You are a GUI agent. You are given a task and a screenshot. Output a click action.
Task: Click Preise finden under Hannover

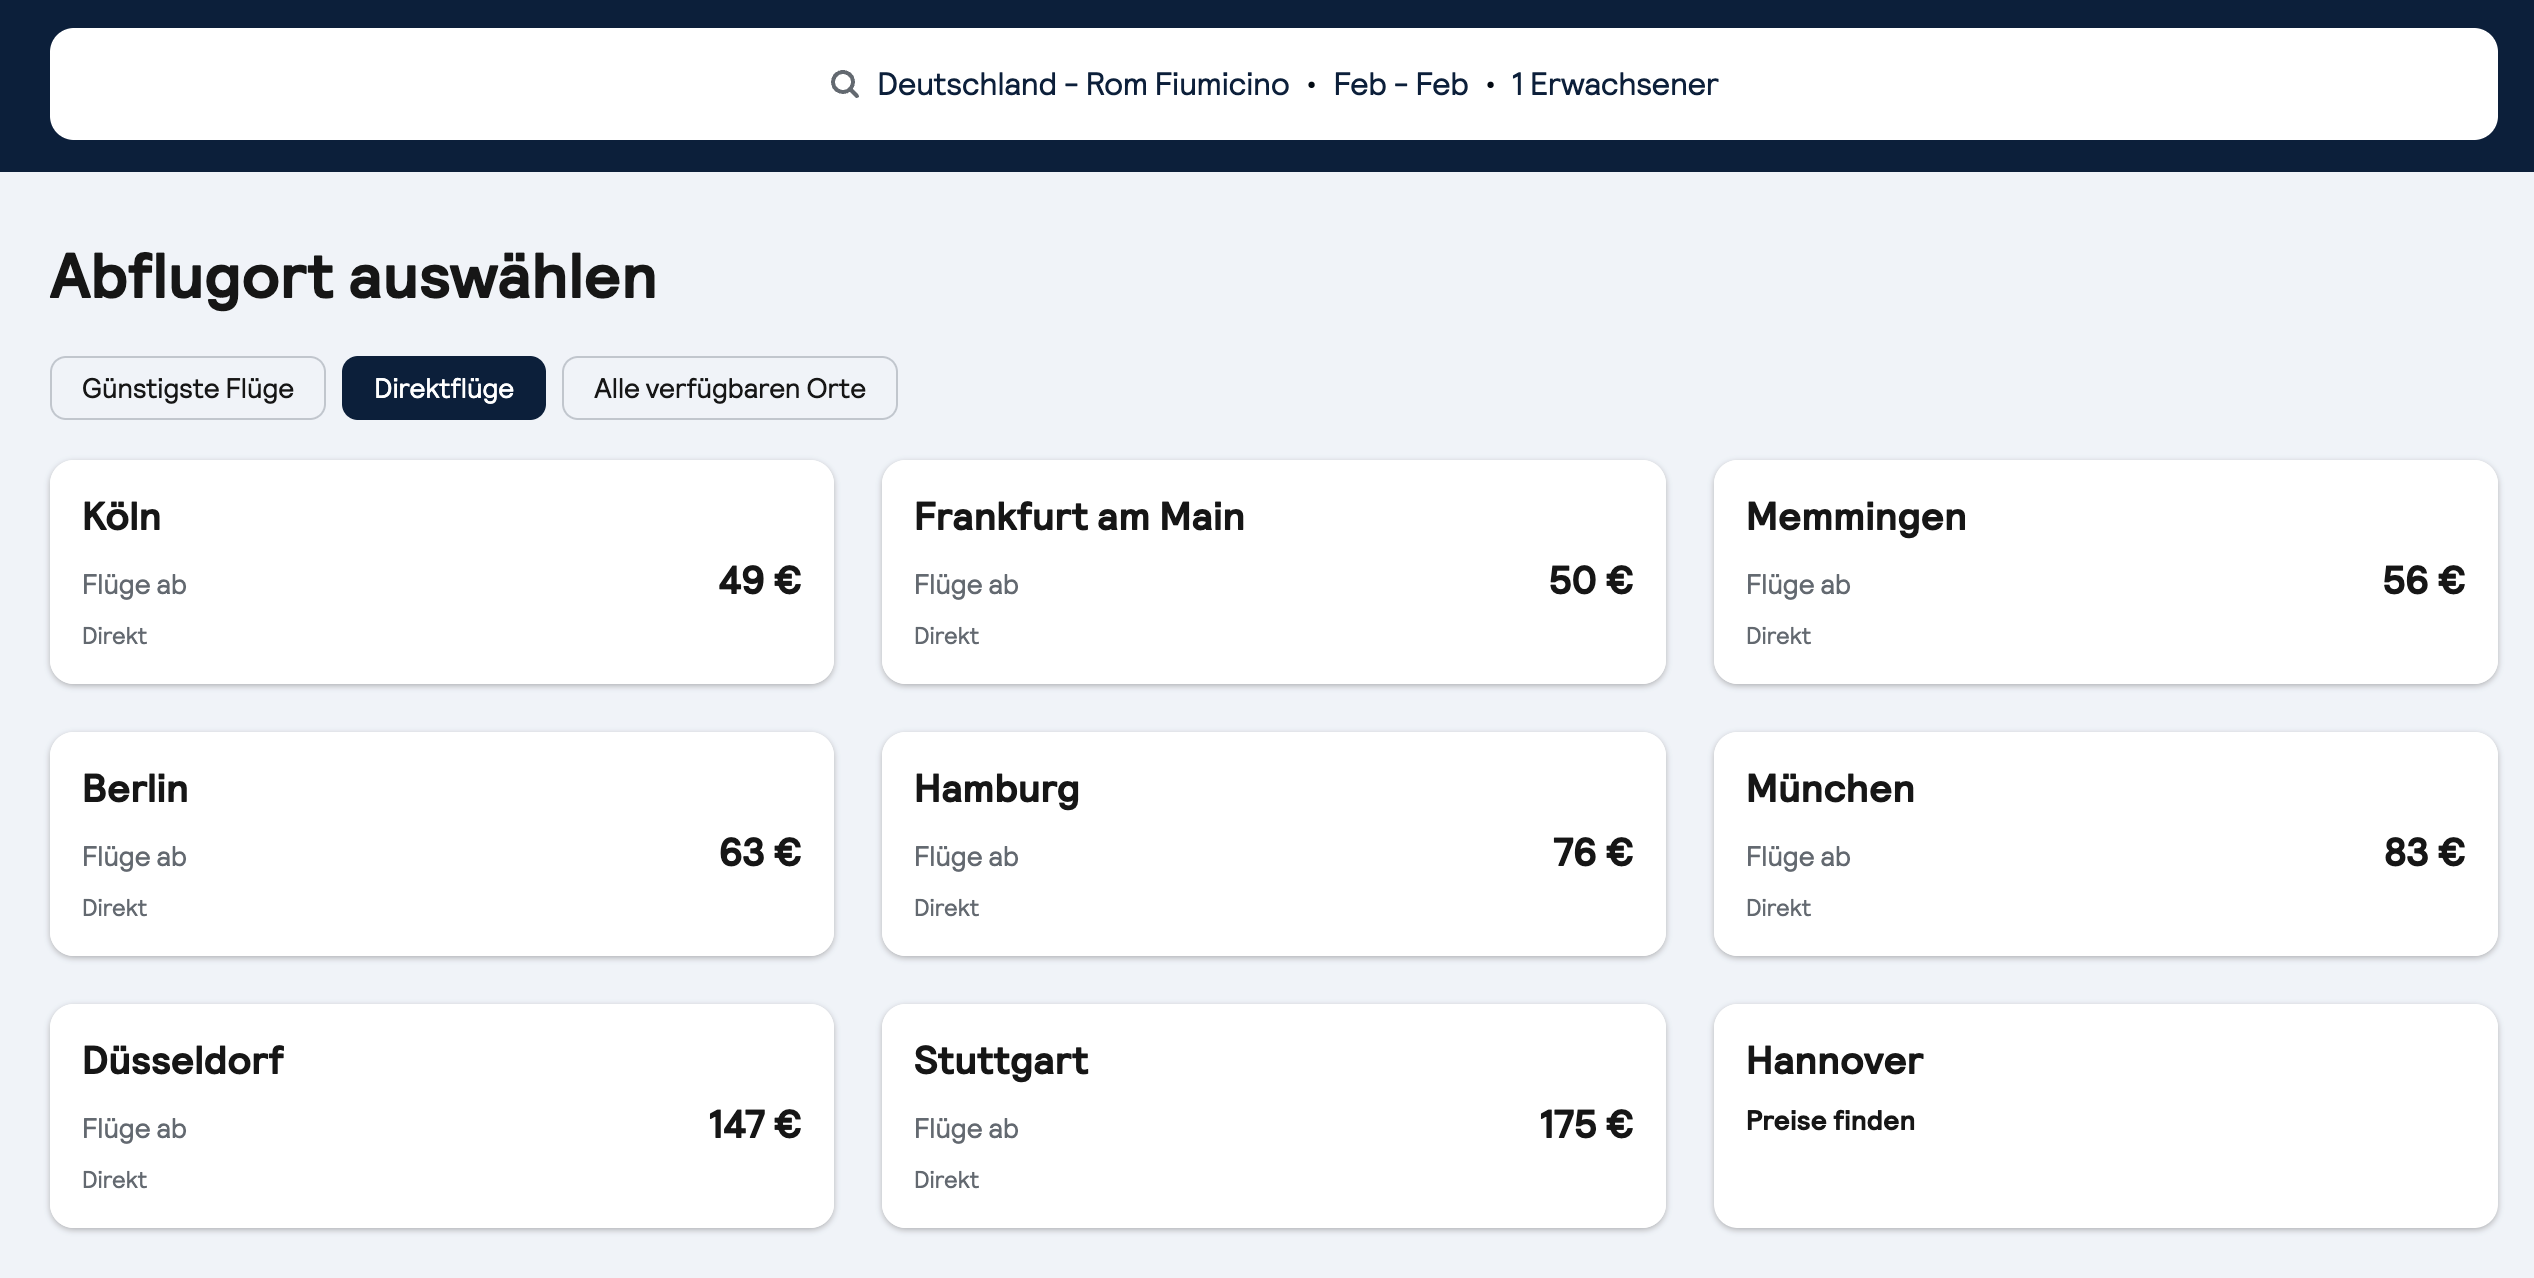click(1830, 1121)
